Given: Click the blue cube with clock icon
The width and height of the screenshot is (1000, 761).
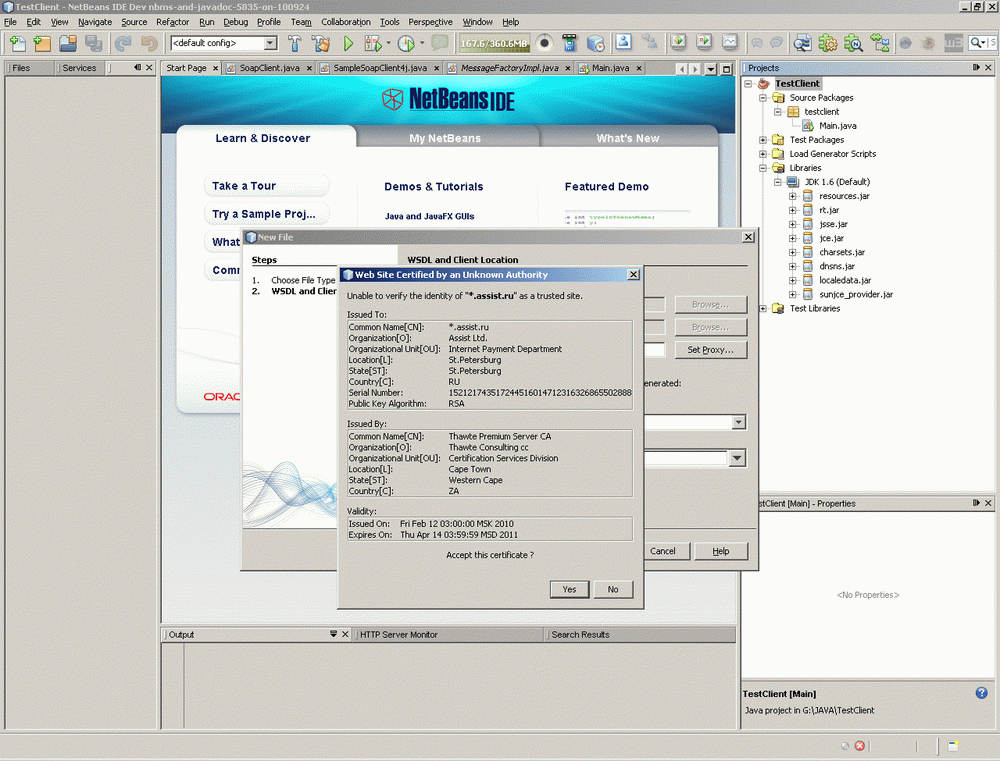Looking at the screenshot, I should point(595,43).
